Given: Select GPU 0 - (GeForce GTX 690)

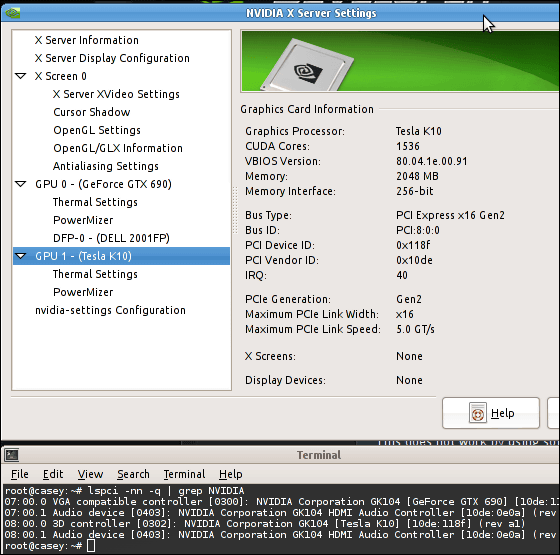Looking at the screenshot, I should pyautogui.click(x=103, y=184).
